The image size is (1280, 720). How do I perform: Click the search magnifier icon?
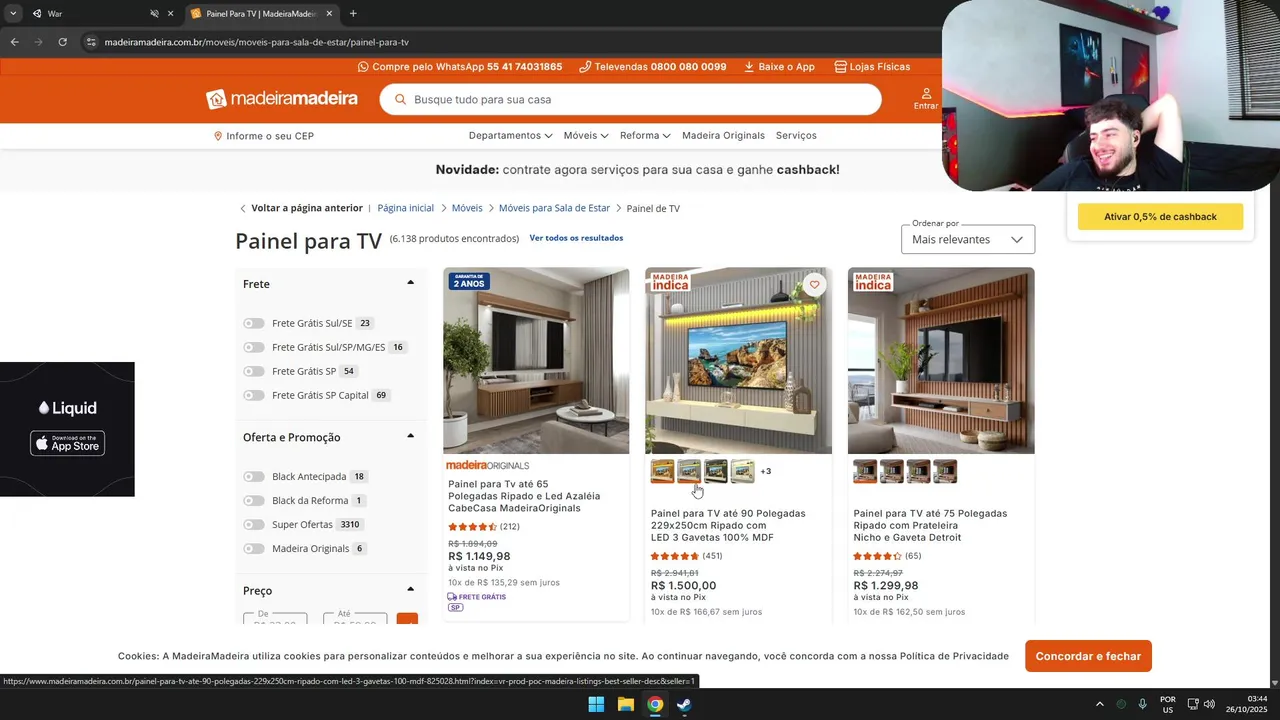point(401,100)
